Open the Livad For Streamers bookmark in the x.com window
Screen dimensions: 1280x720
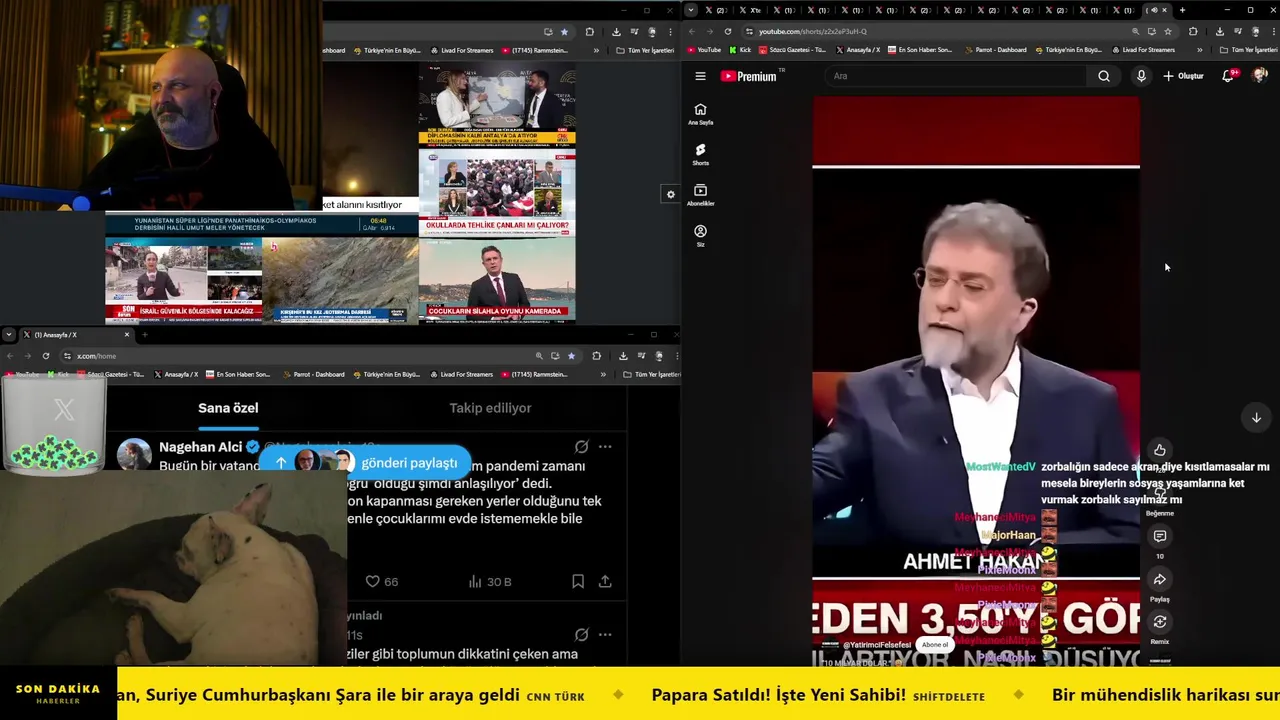pos(462,374)
